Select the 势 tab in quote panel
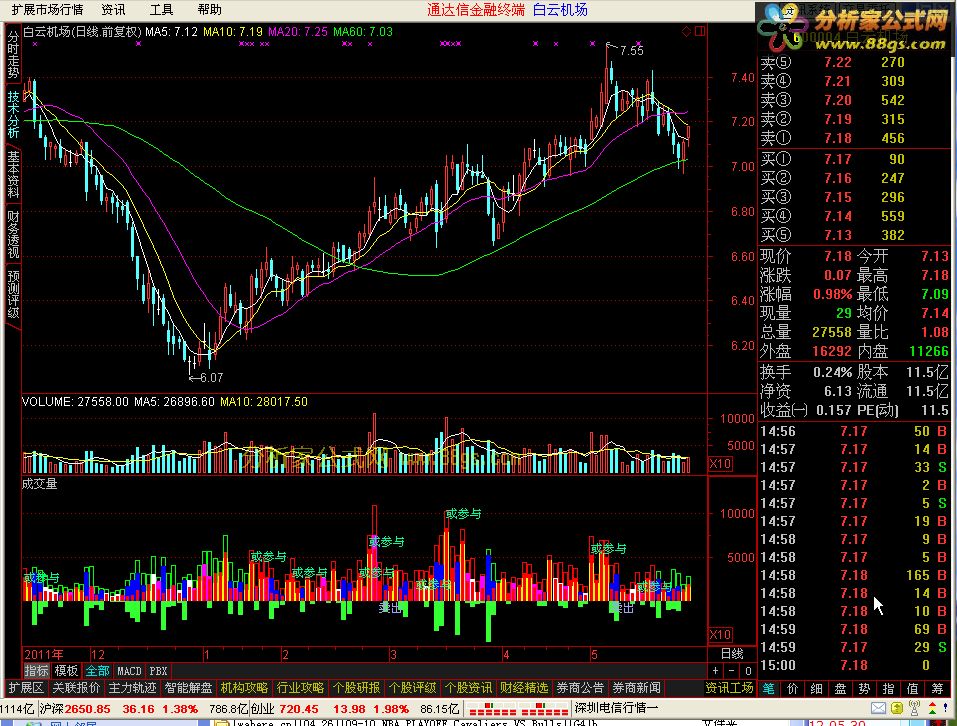Viewport: 957px width, 726px height. pos(864,688)
